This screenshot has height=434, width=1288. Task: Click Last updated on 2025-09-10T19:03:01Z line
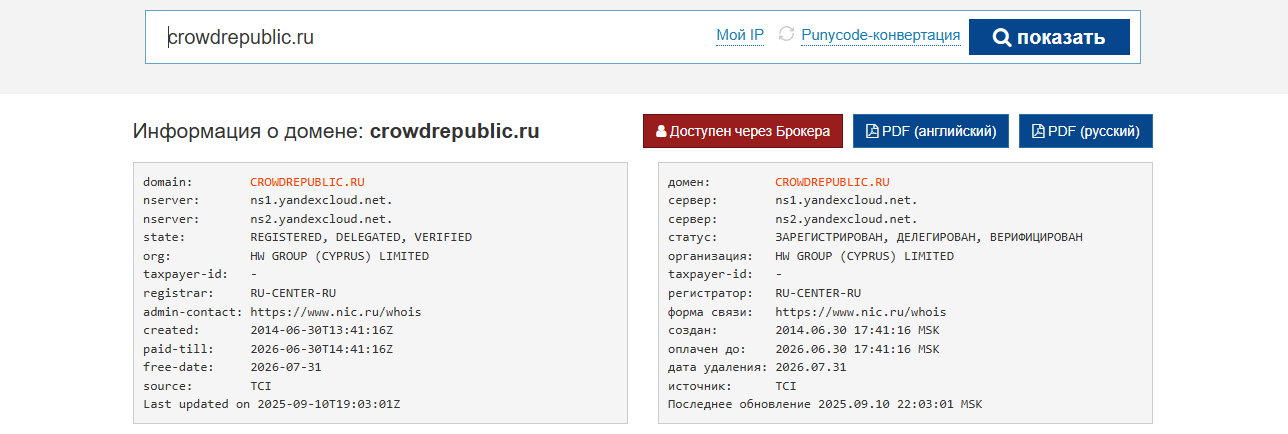pos(271,404)
